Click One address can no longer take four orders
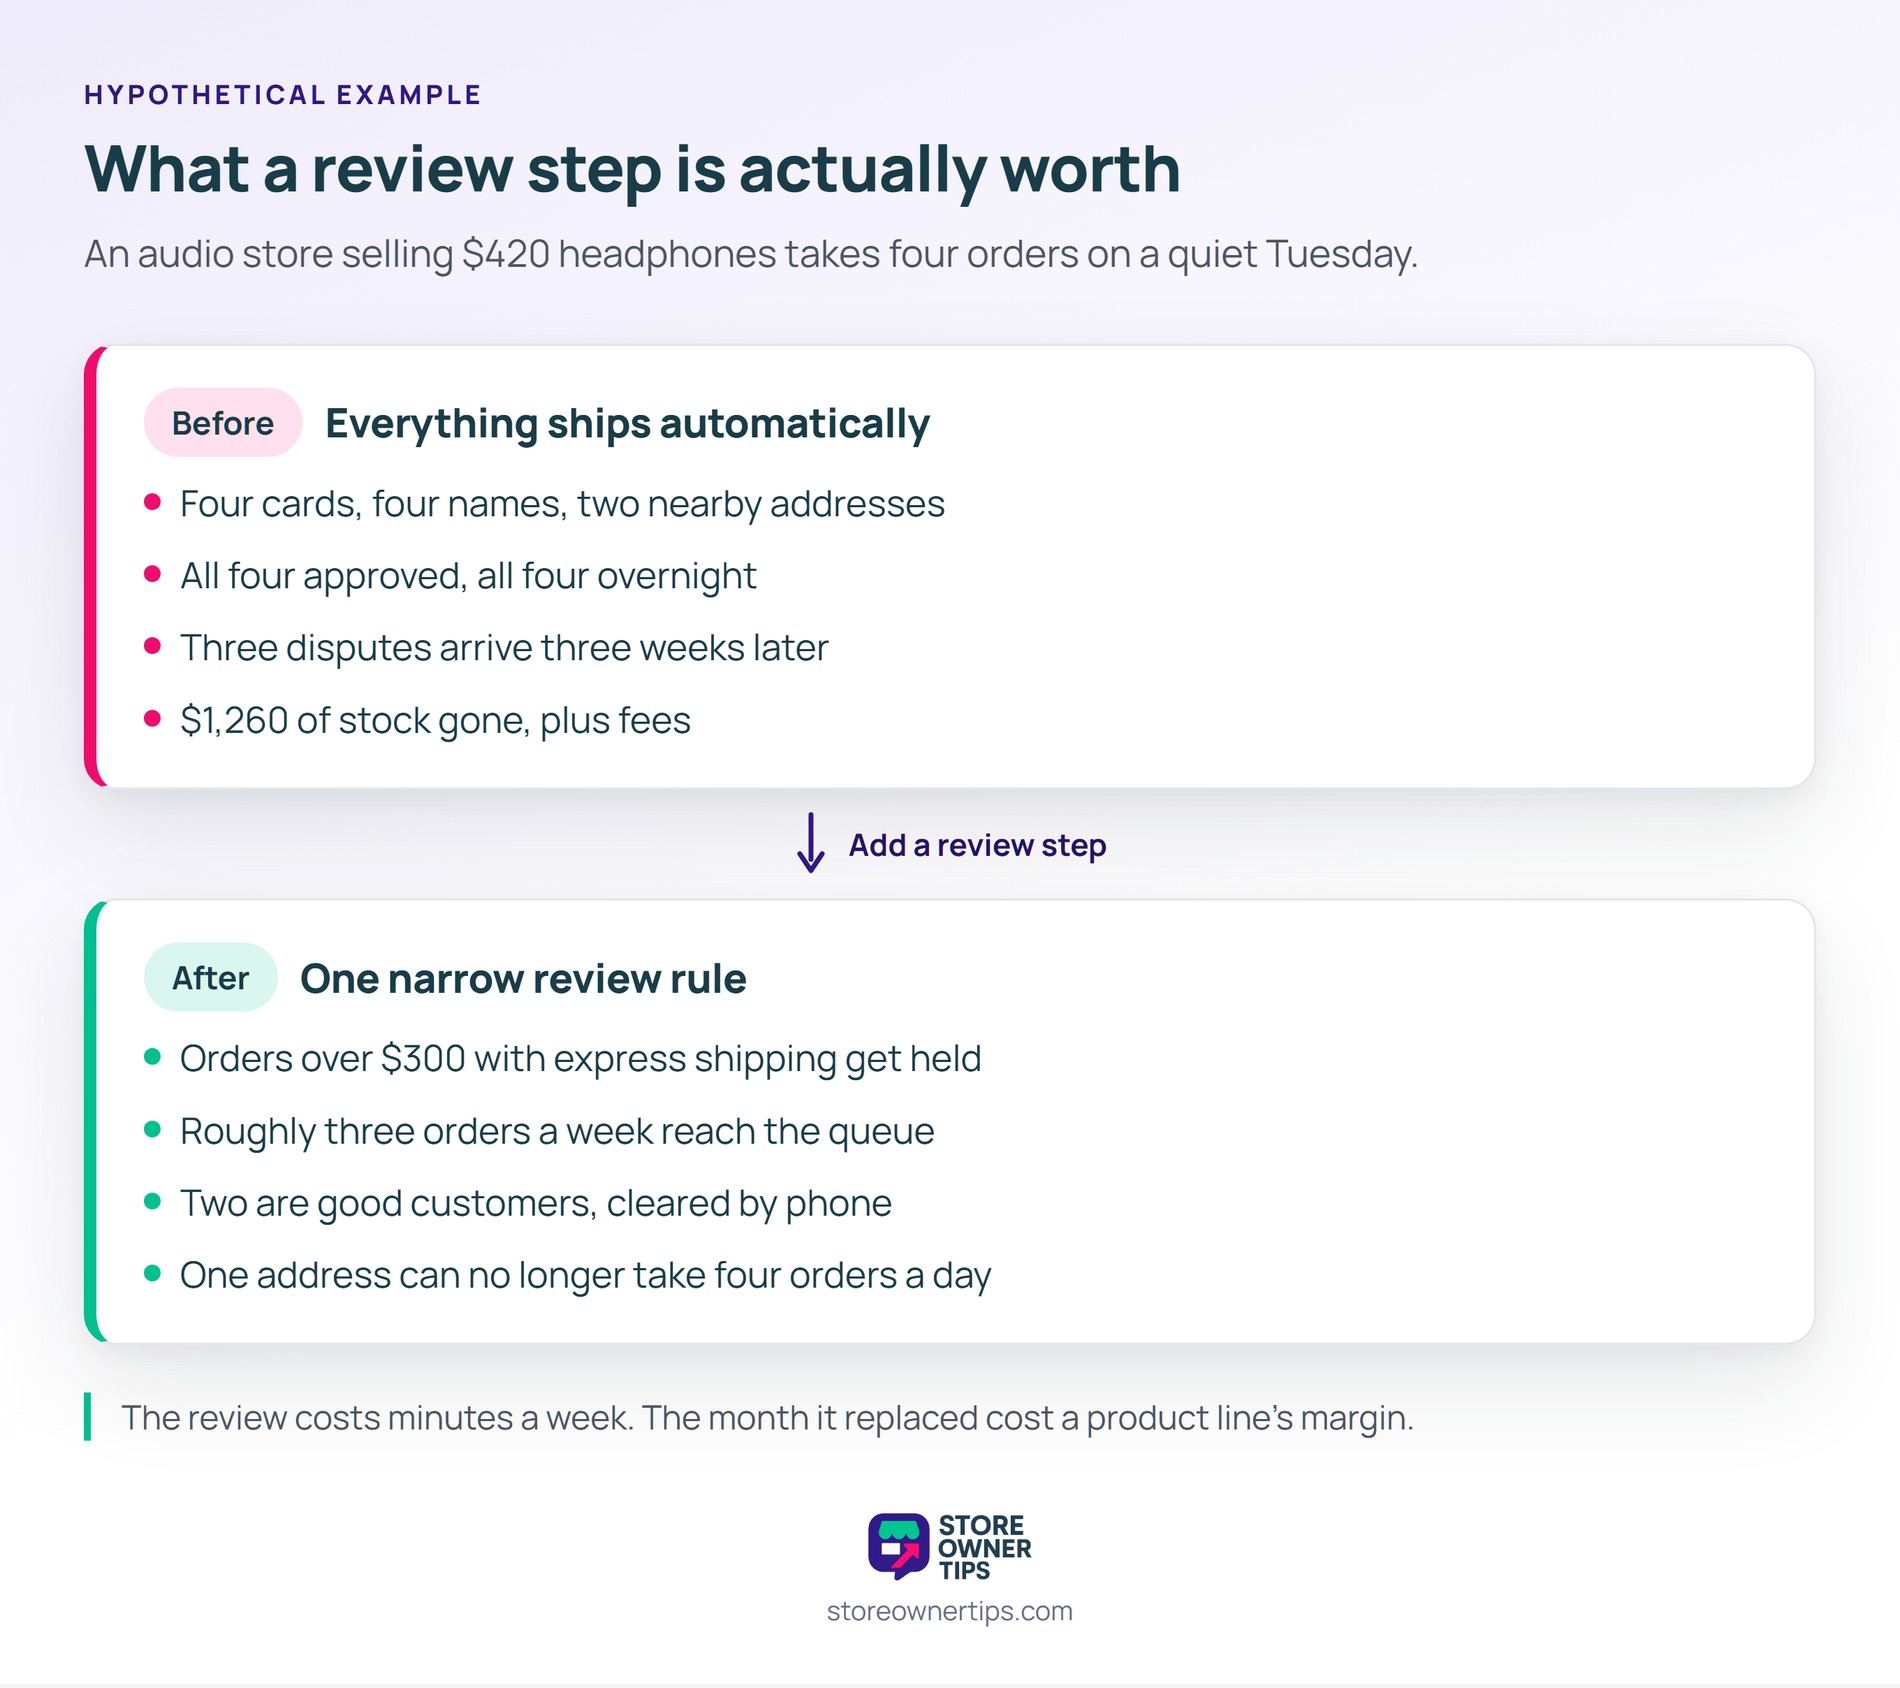This screenshot has width=1900, height=1688. (585, 1275)
